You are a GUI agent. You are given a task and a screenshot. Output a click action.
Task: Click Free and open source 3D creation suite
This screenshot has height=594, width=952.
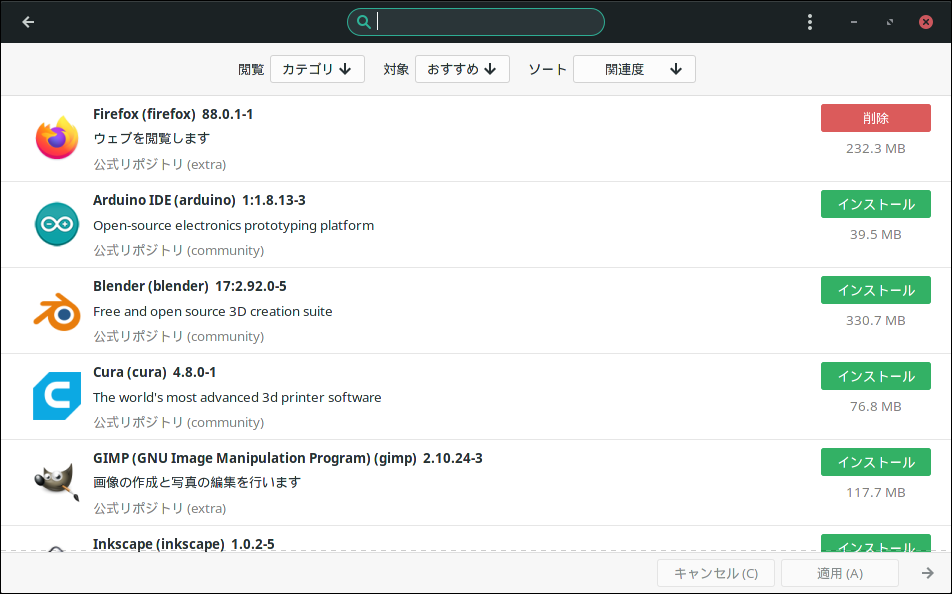pyautogui.click(x=212, y=312)
